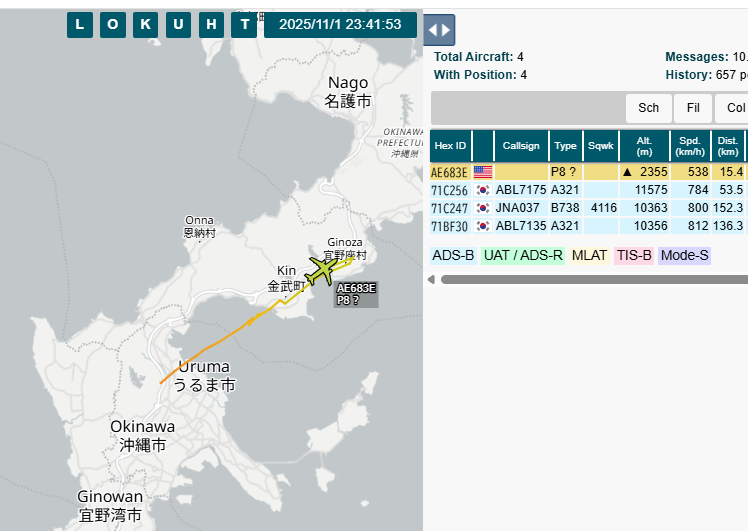Screen dimensions: 748x531
Task: Select aircraft row 71C247
Action: point(589,208)
